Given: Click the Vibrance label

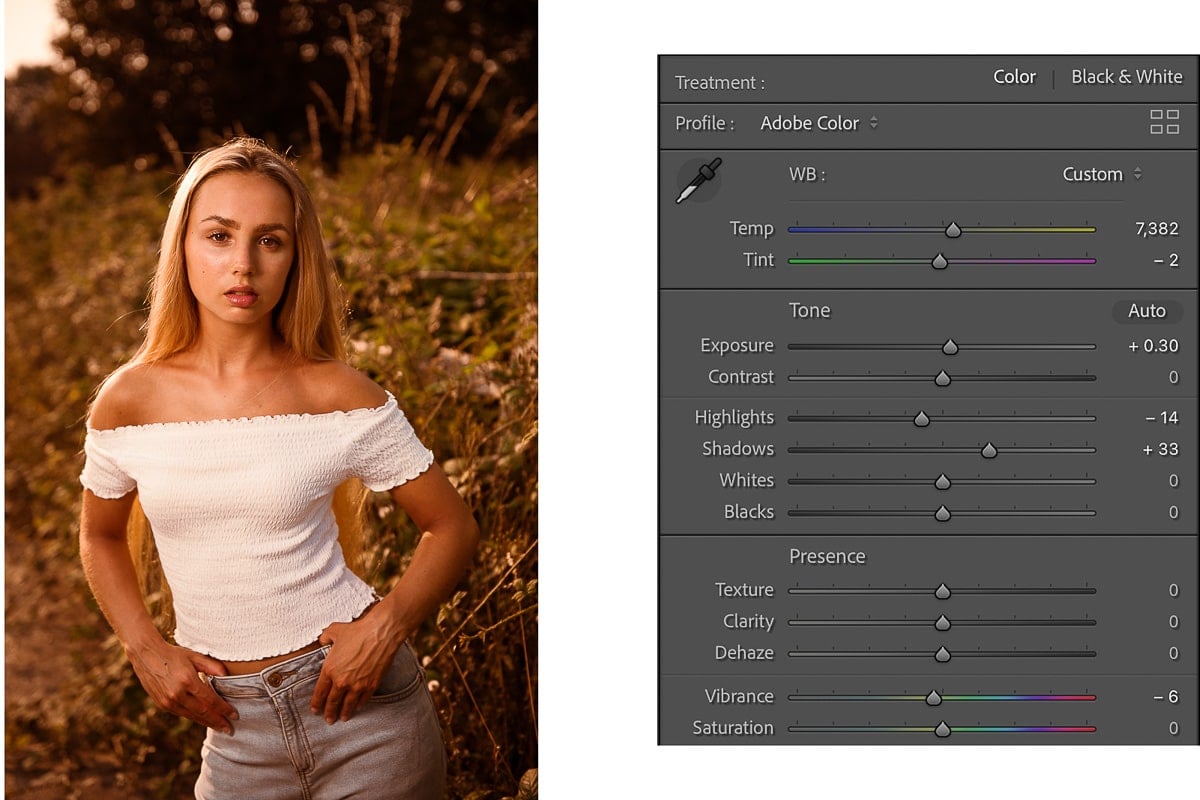Looking at the screenshot, I should [x=739, y=697].
